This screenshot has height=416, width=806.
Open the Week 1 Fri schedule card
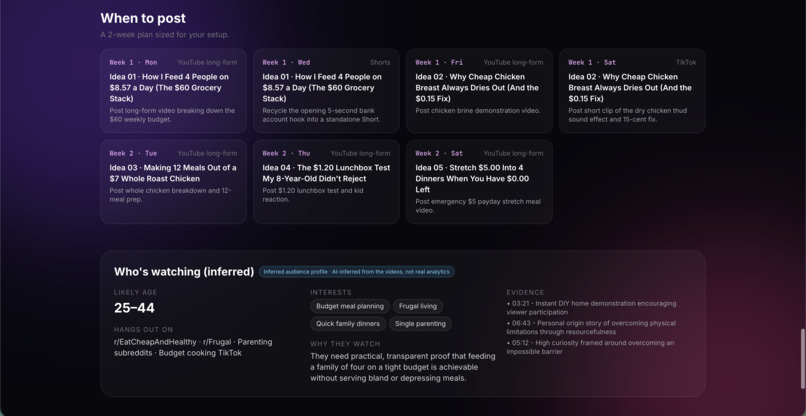[479, 91]
